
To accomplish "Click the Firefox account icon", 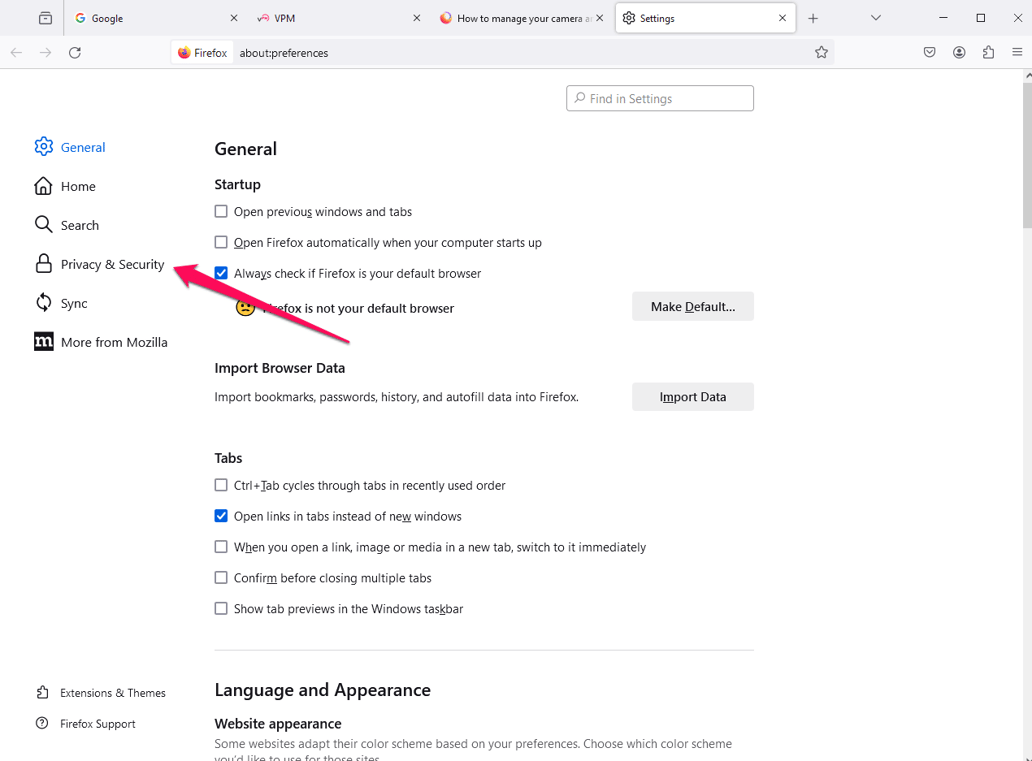I will (x=959, y=52).
